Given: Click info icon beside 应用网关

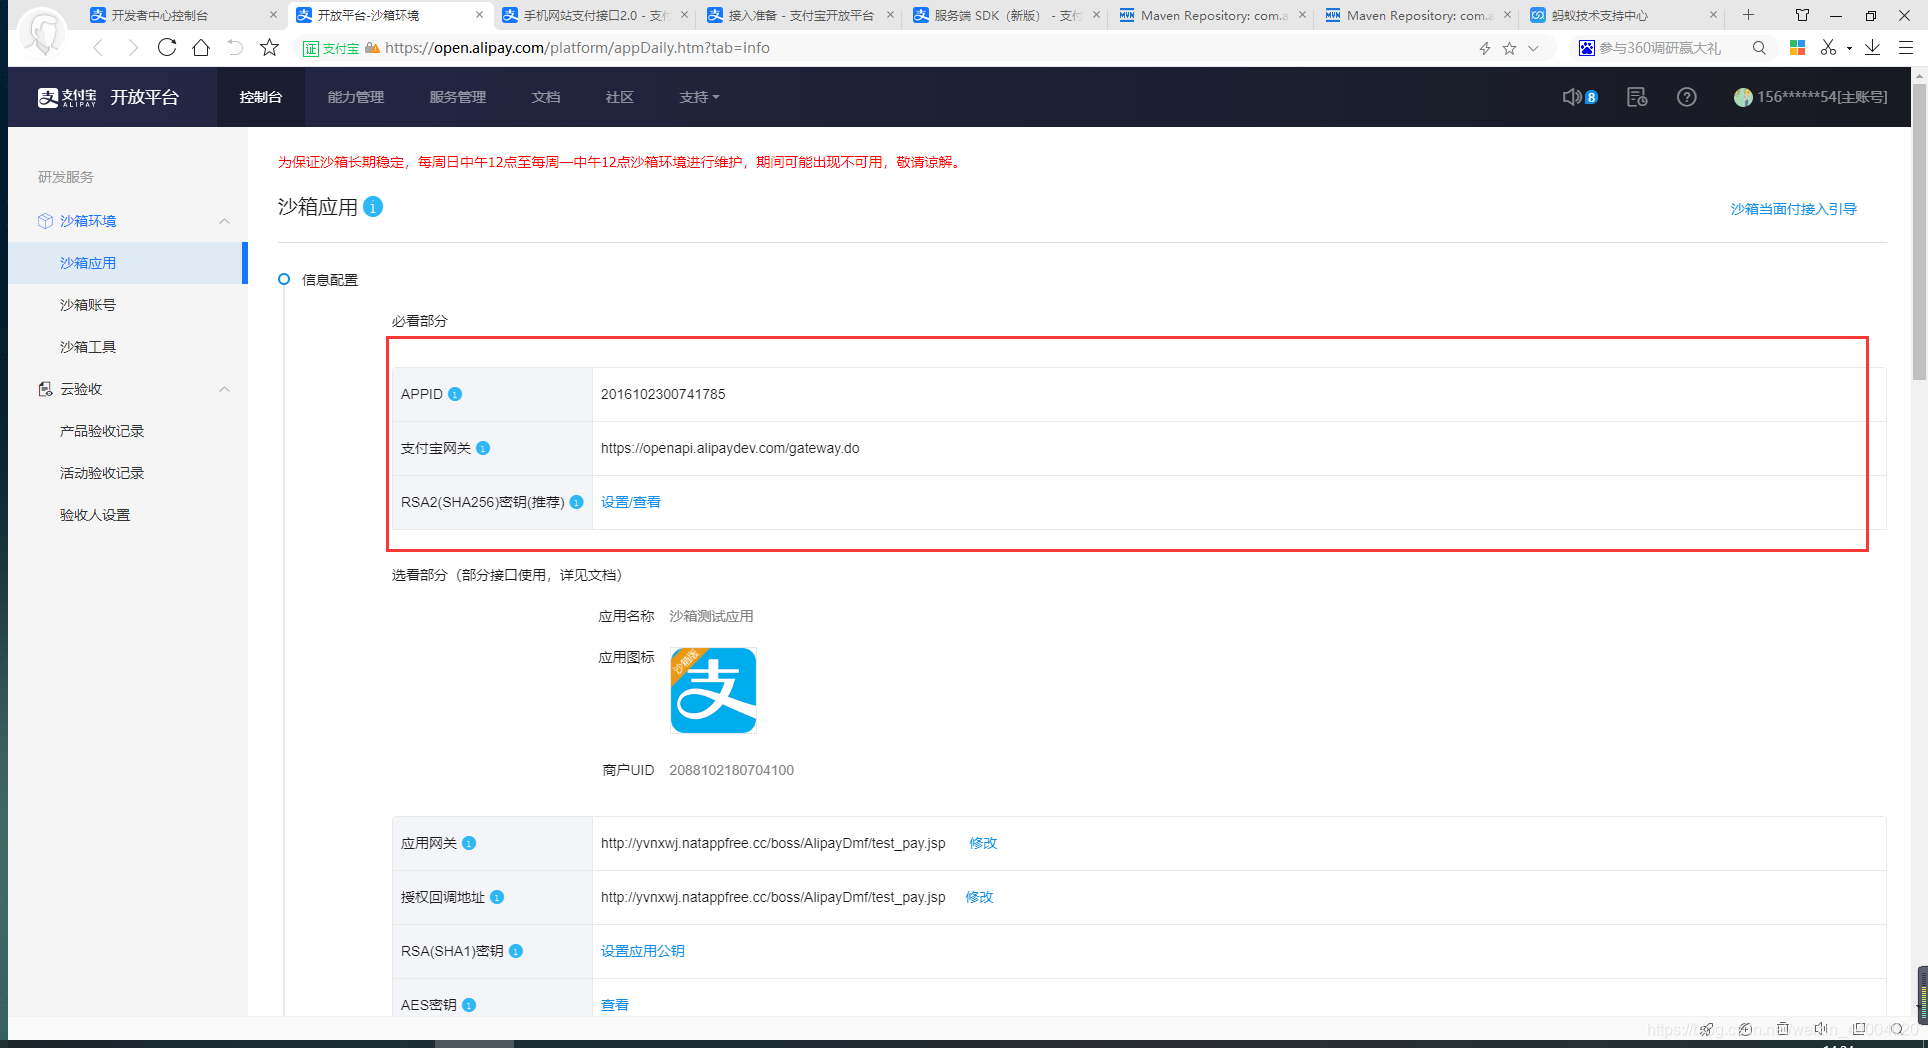Looking at the screenshot, I should (469, 843).
